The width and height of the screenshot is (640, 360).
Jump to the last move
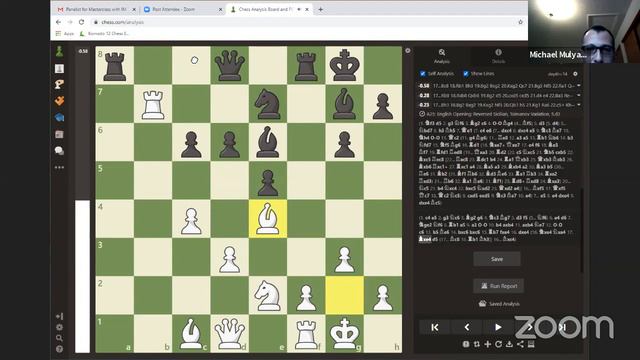pyautogui.click(x=562, y=327)
